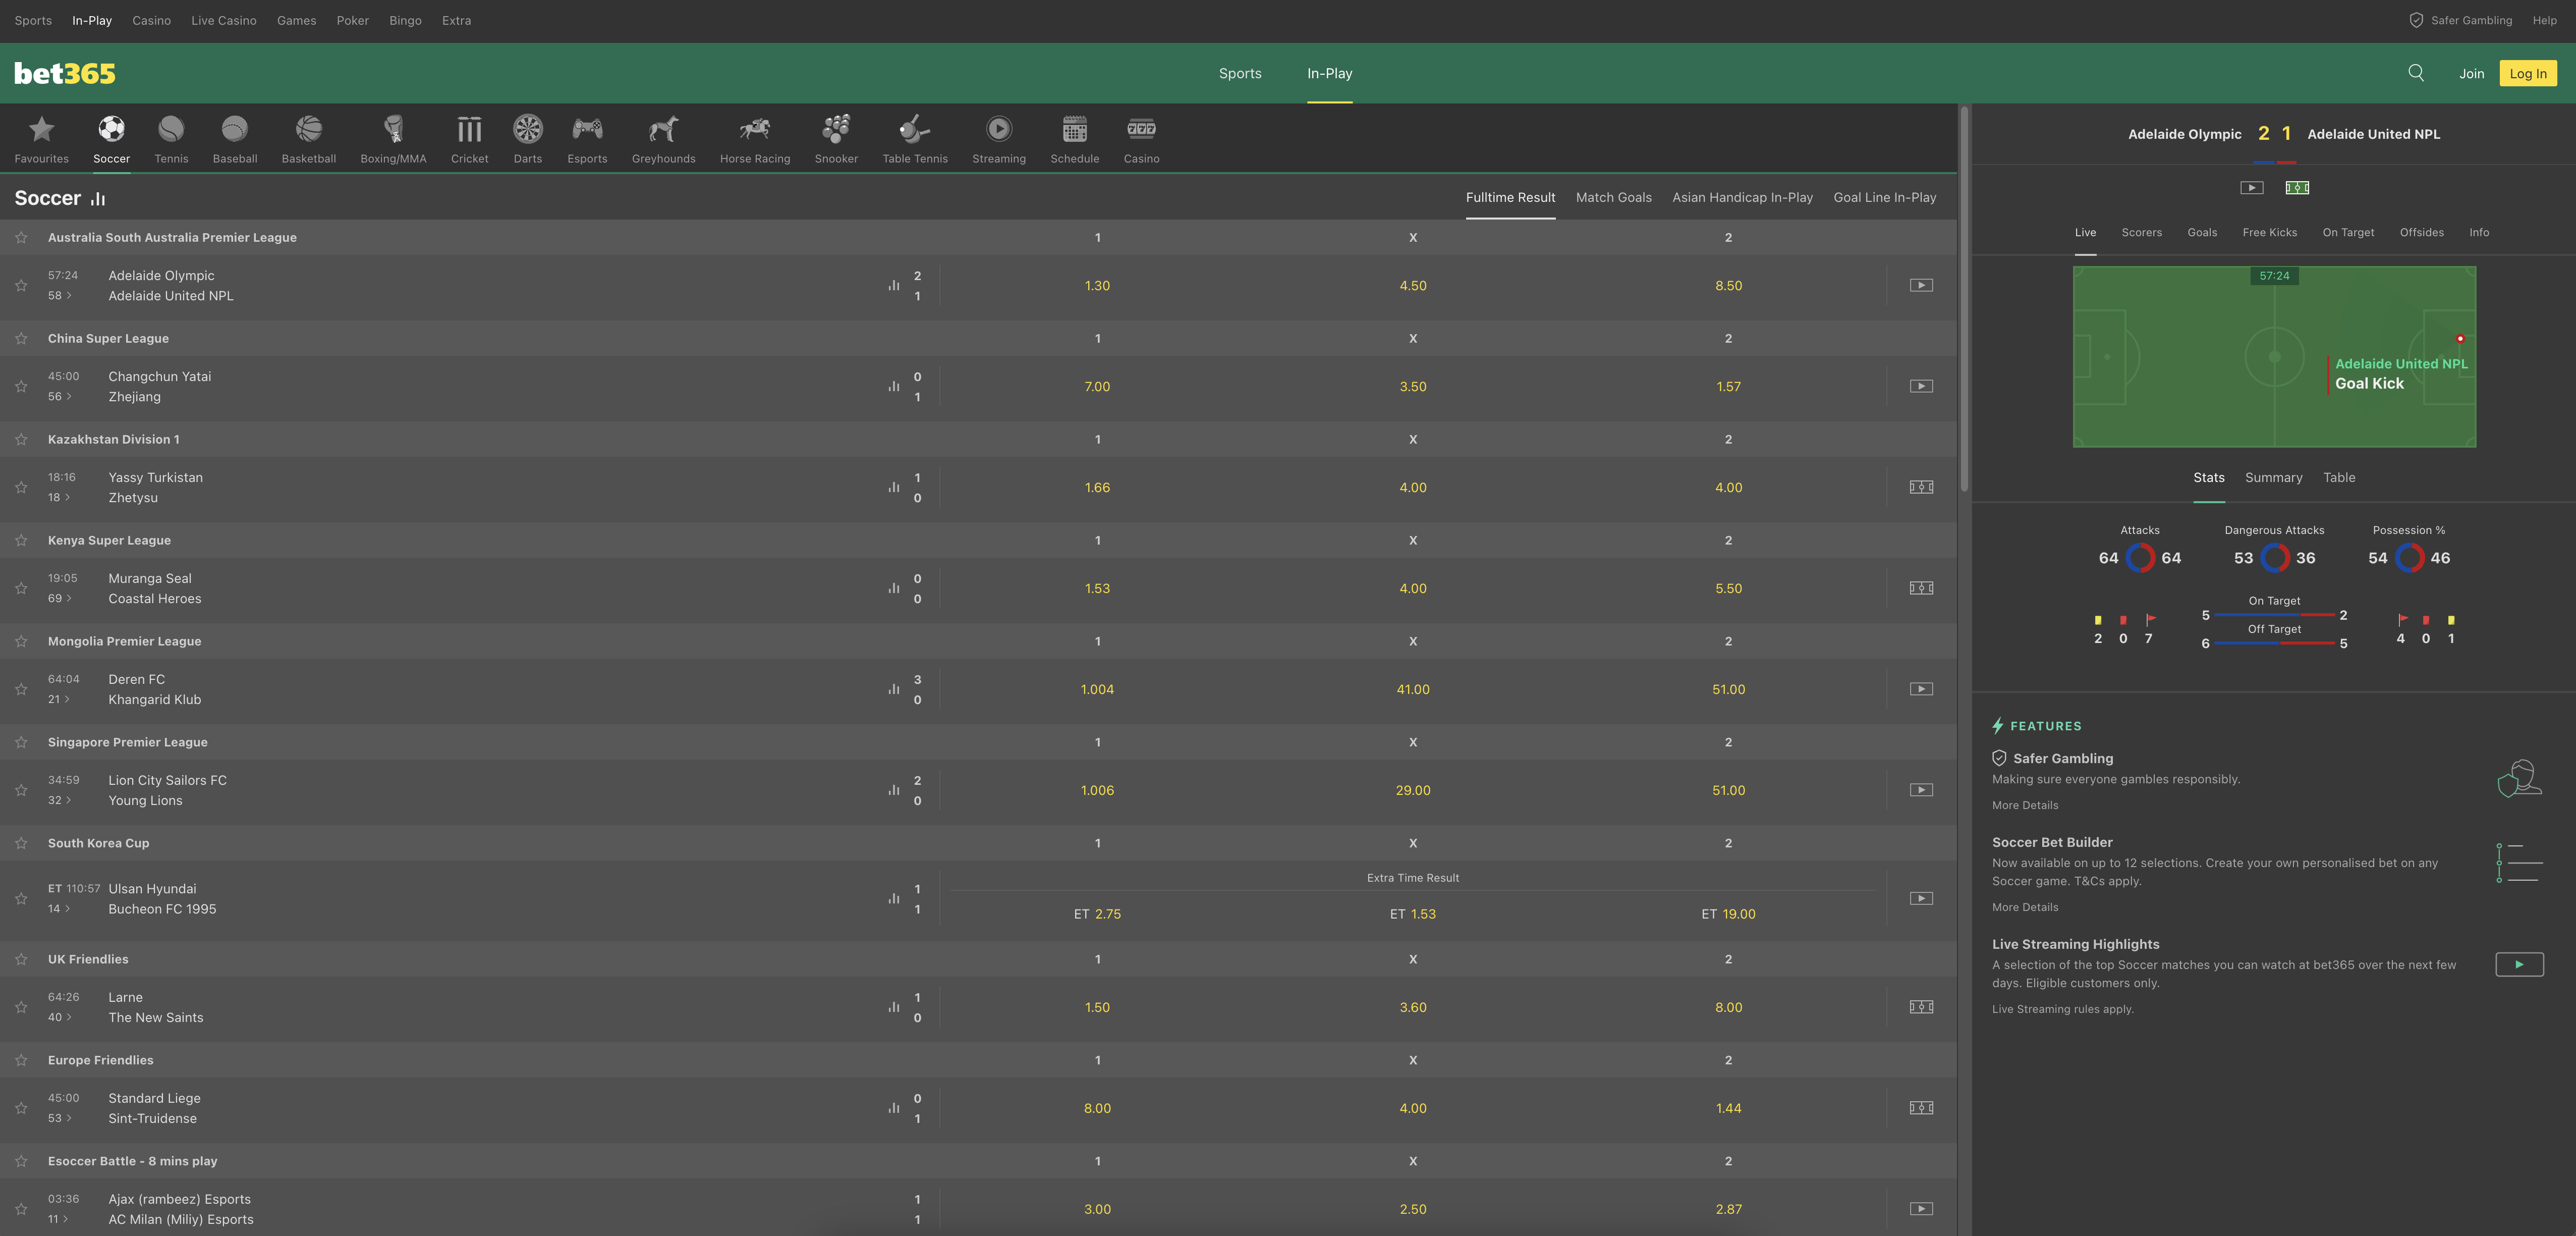This screenshot has width=2576, height=1236.
Task: Expand 40 more markets for Larne
Action: tap(60, 1018)
